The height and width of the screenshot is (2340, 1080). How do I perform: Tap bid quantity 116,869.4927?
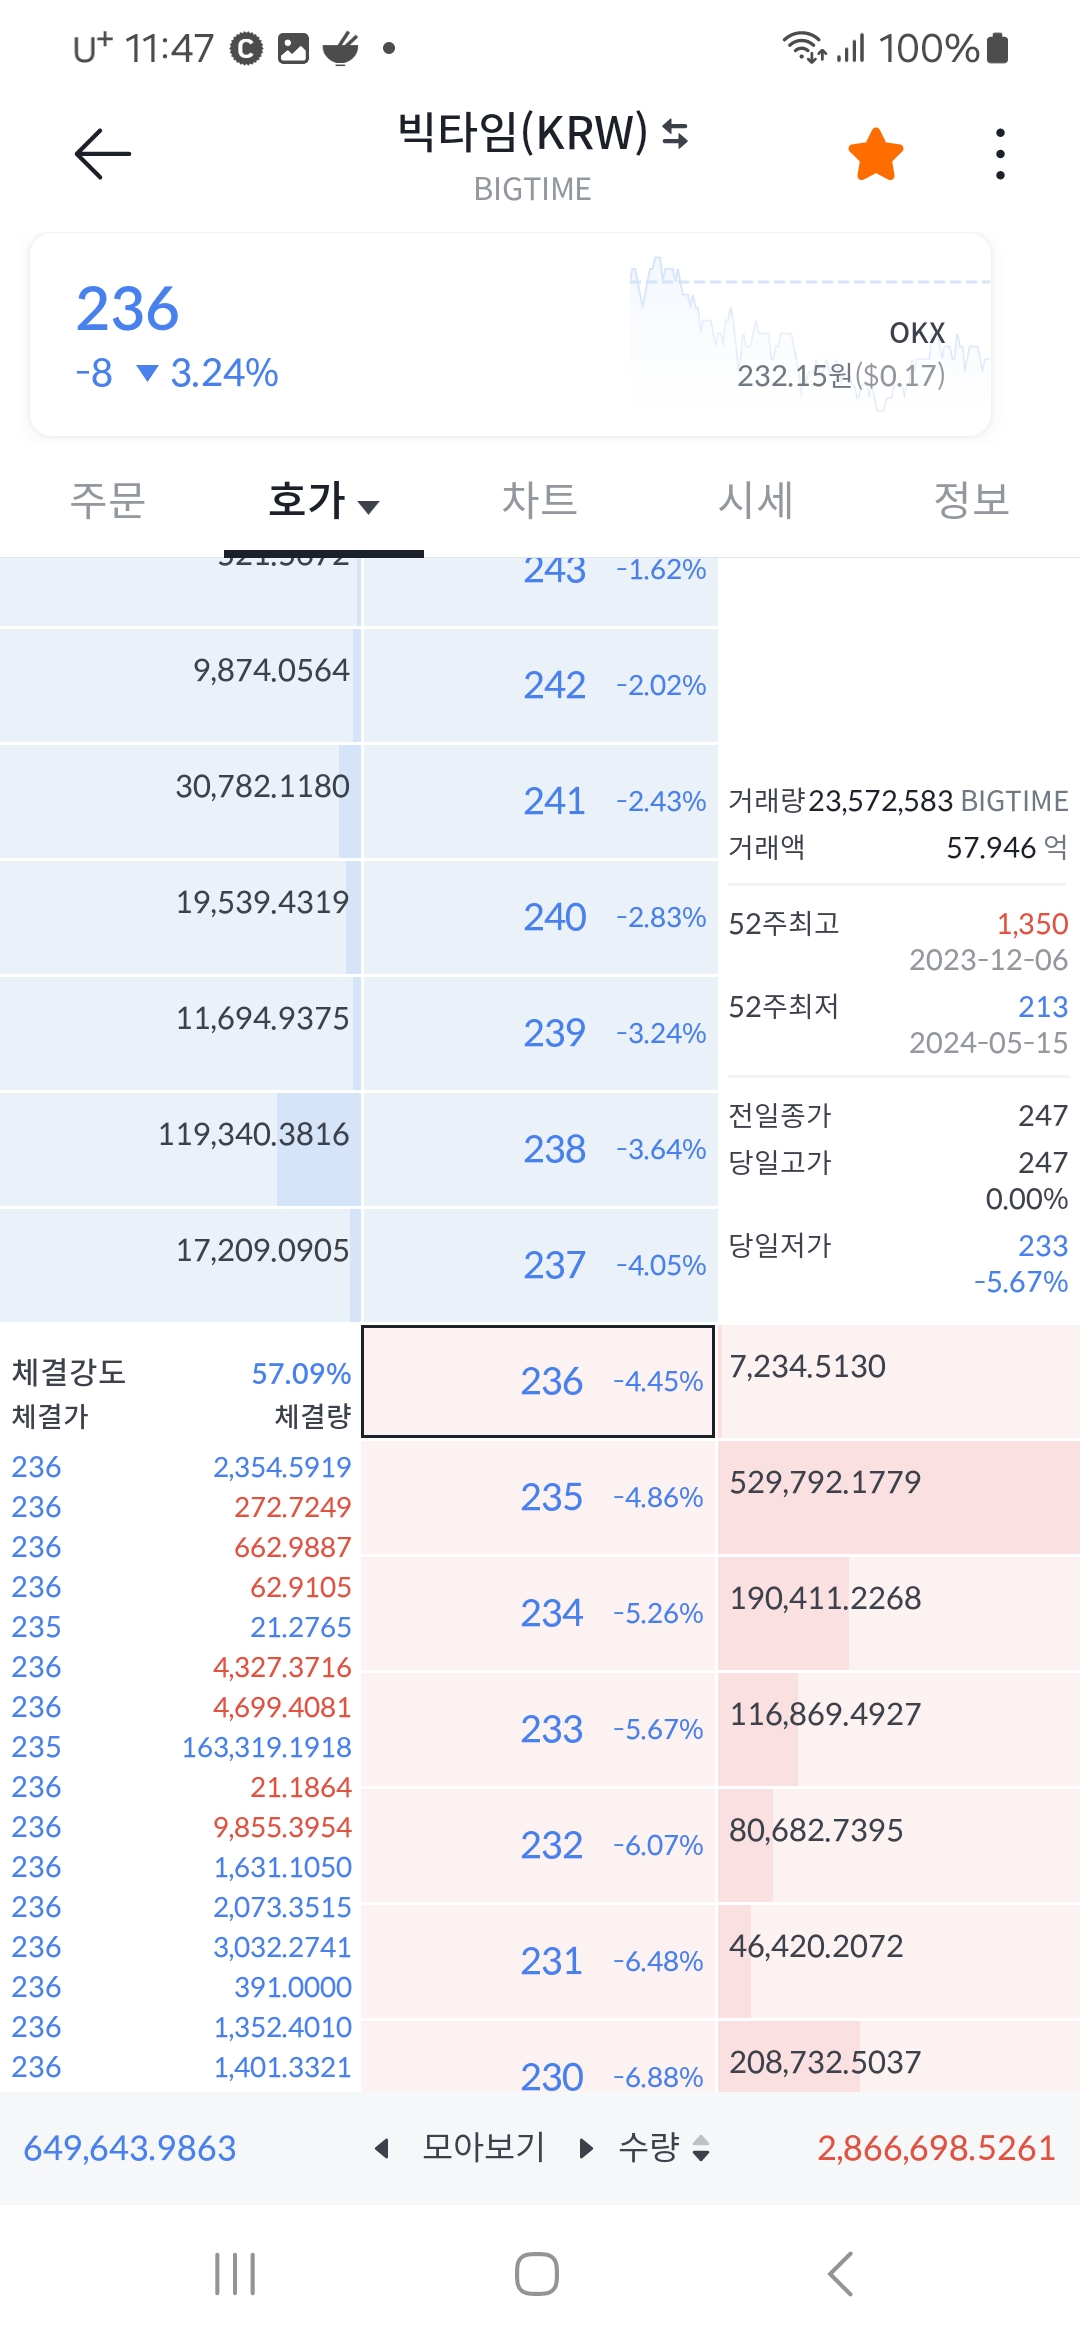825,1715
